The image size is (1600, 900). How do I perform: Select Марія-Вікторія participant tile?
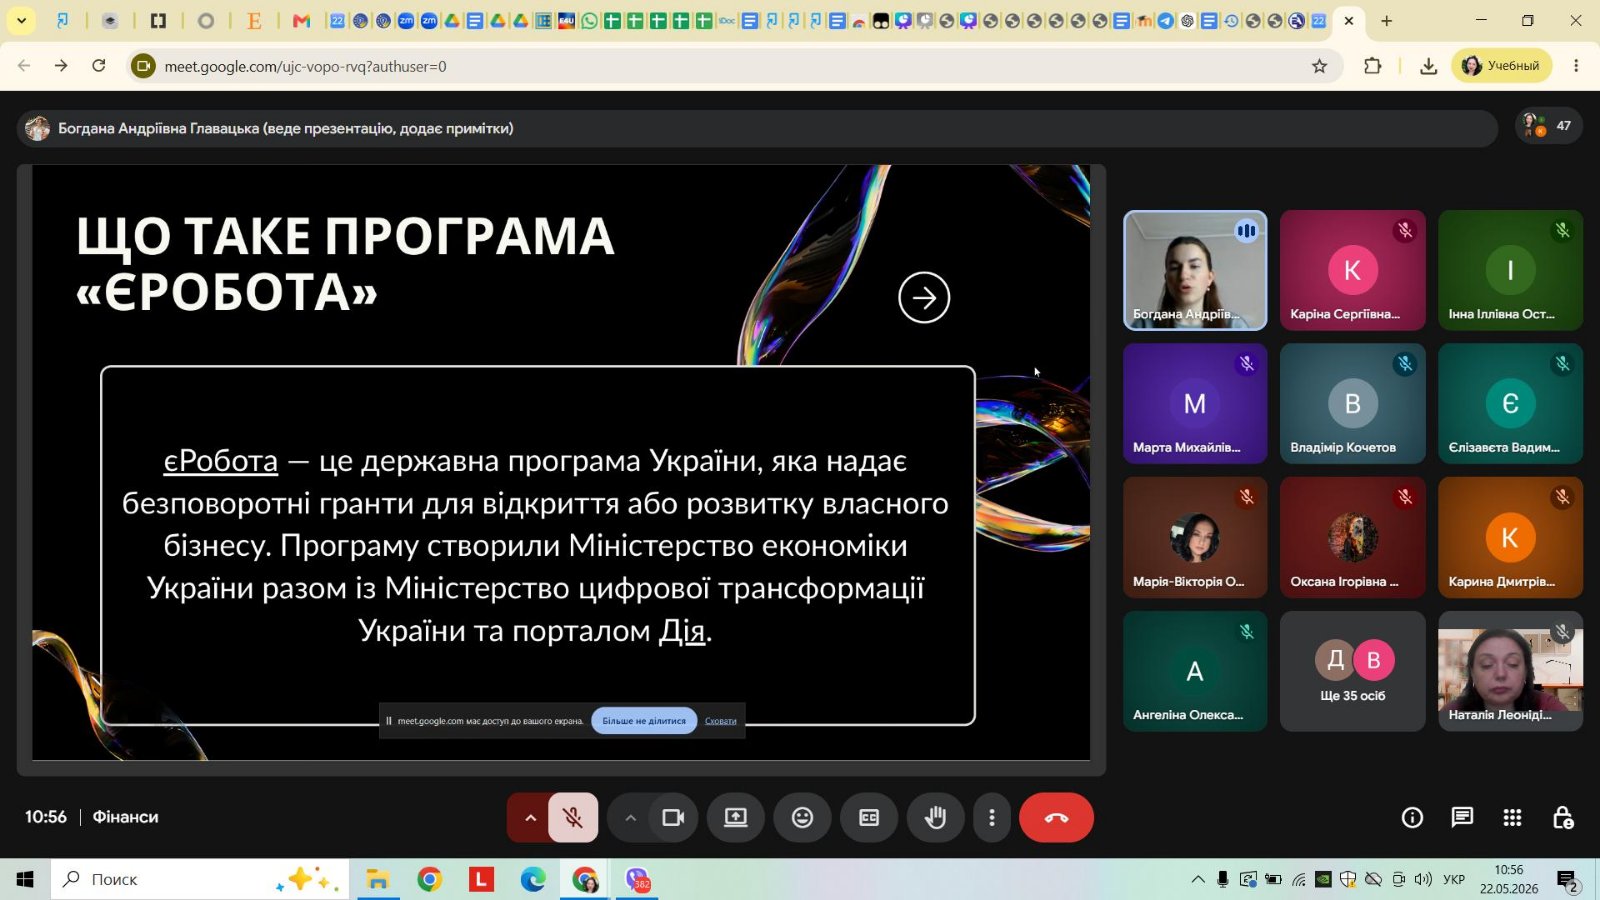coord(1195,537)
